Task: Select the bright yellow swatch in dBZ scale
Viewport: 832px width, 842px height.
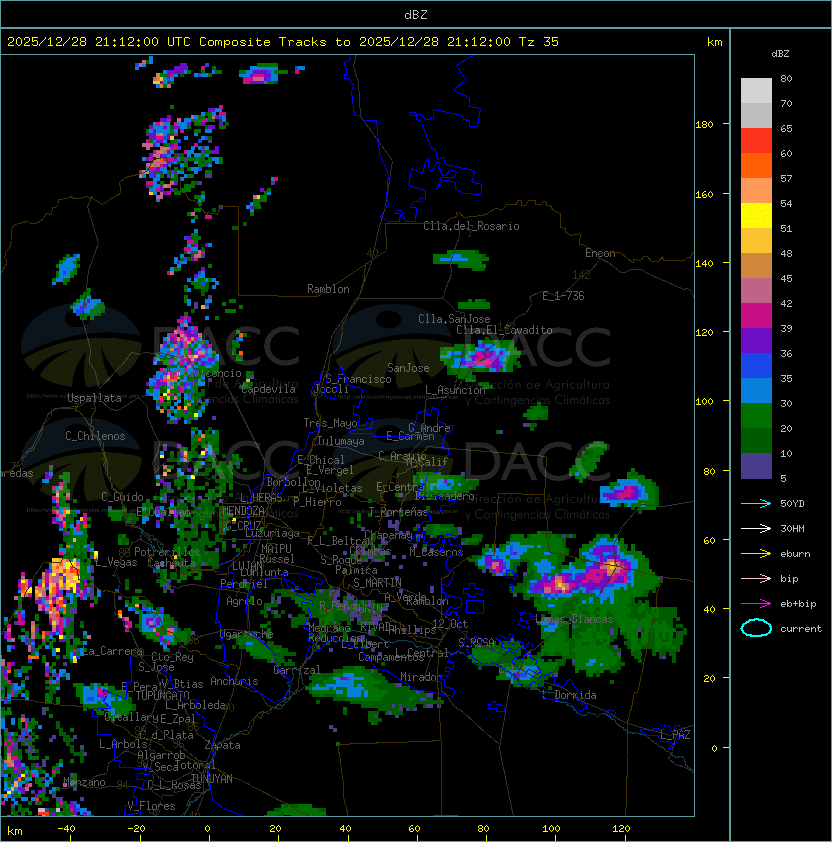Action: (x=756, y=216)
